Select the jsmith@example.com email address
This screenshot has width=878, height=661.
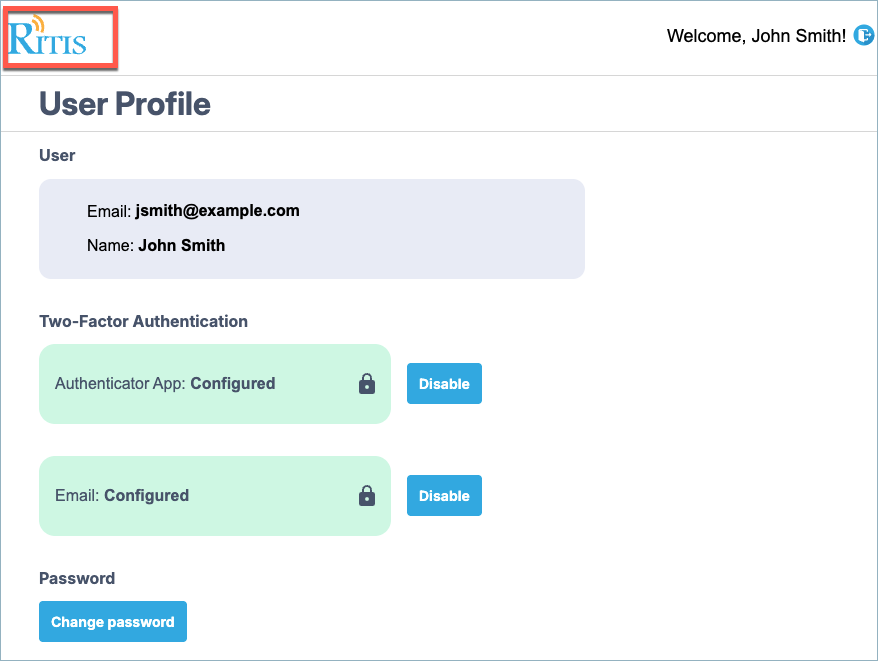coord(217,210)
